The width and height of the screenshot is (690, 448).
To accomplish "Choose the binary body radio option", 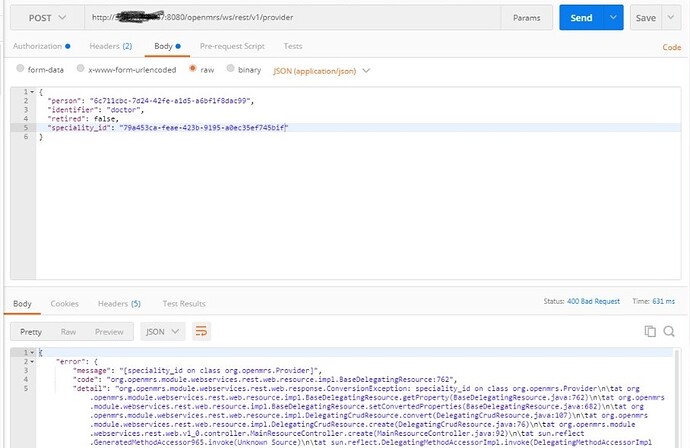I will 230,68.
